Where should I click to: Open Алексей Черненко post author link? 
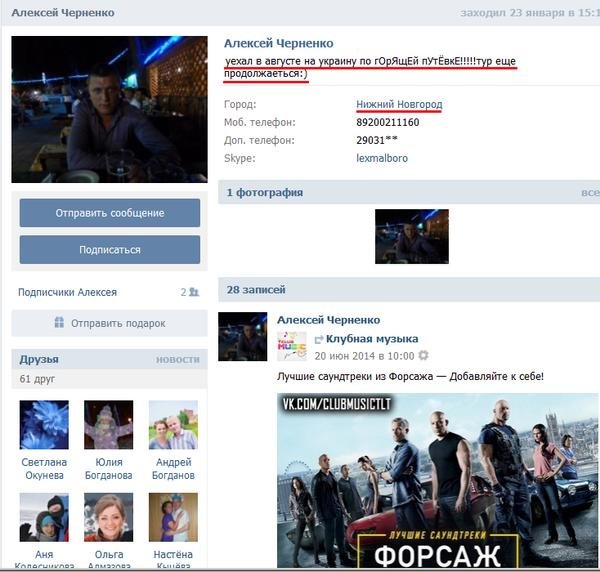329,320
